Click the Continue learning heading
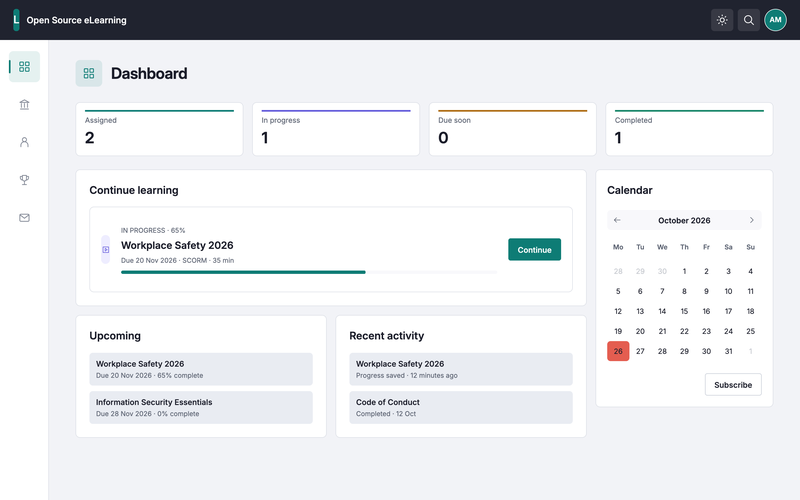This screenshot has width=800, height=500. pyautogui.click(x=134, y=190)
